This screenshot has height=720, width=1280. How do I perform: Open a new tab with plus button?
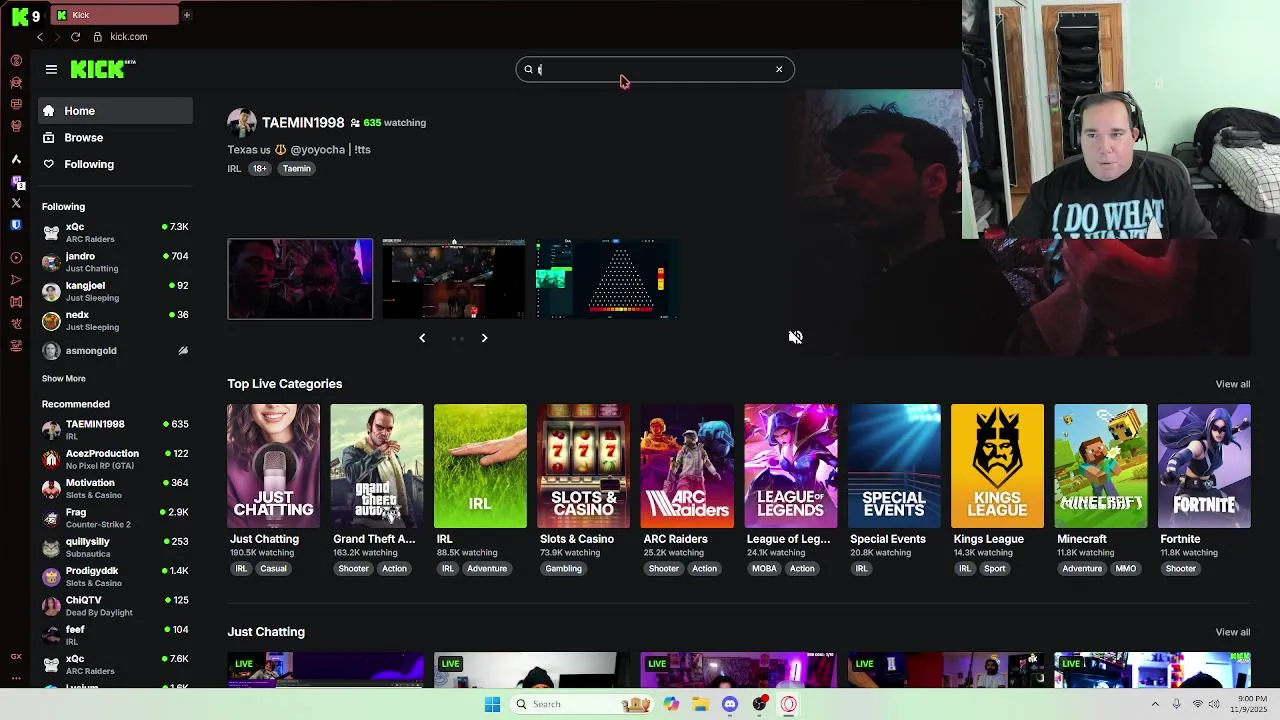pyautogui.click(x=186, y=15)
